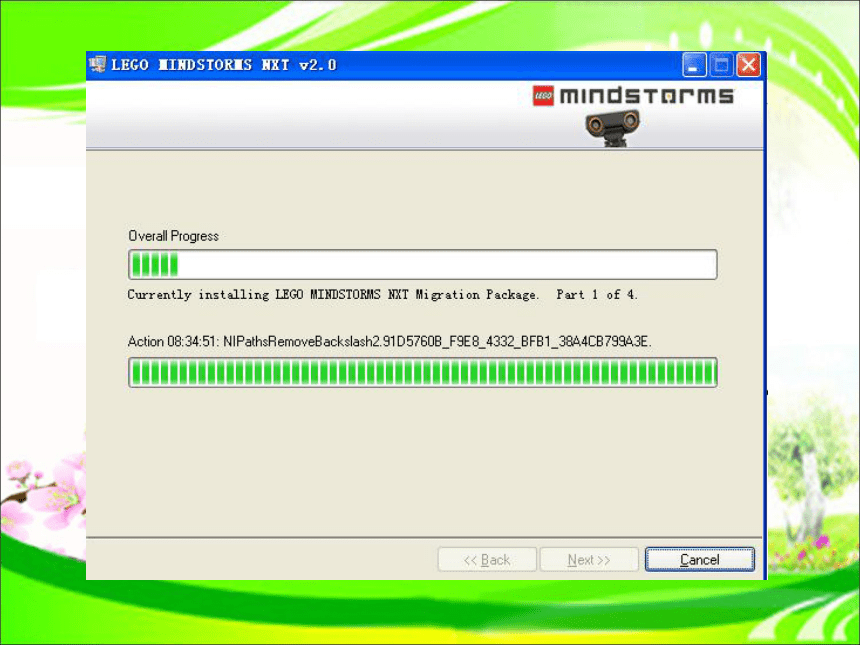Click the mindstorms wordmark in header
The height and width of the screenshot is (645, 860).
pyautogui.click(x=646, y=95)
